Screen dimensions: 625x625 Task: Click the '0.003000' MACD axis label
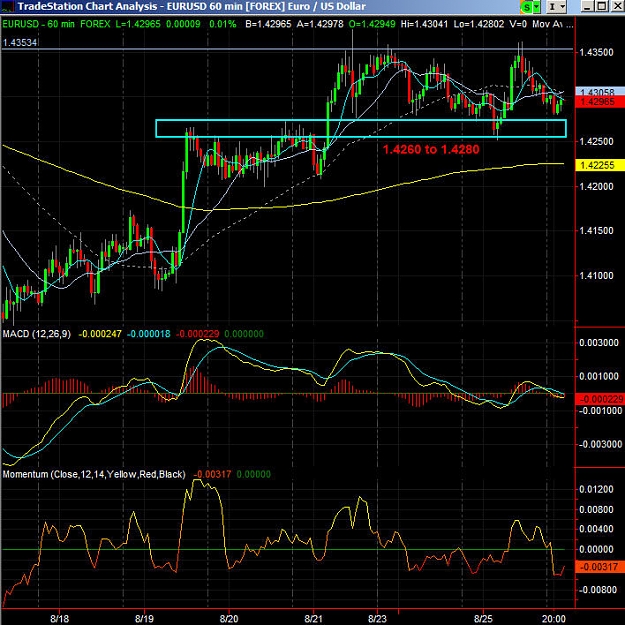(x=599, y=343)
